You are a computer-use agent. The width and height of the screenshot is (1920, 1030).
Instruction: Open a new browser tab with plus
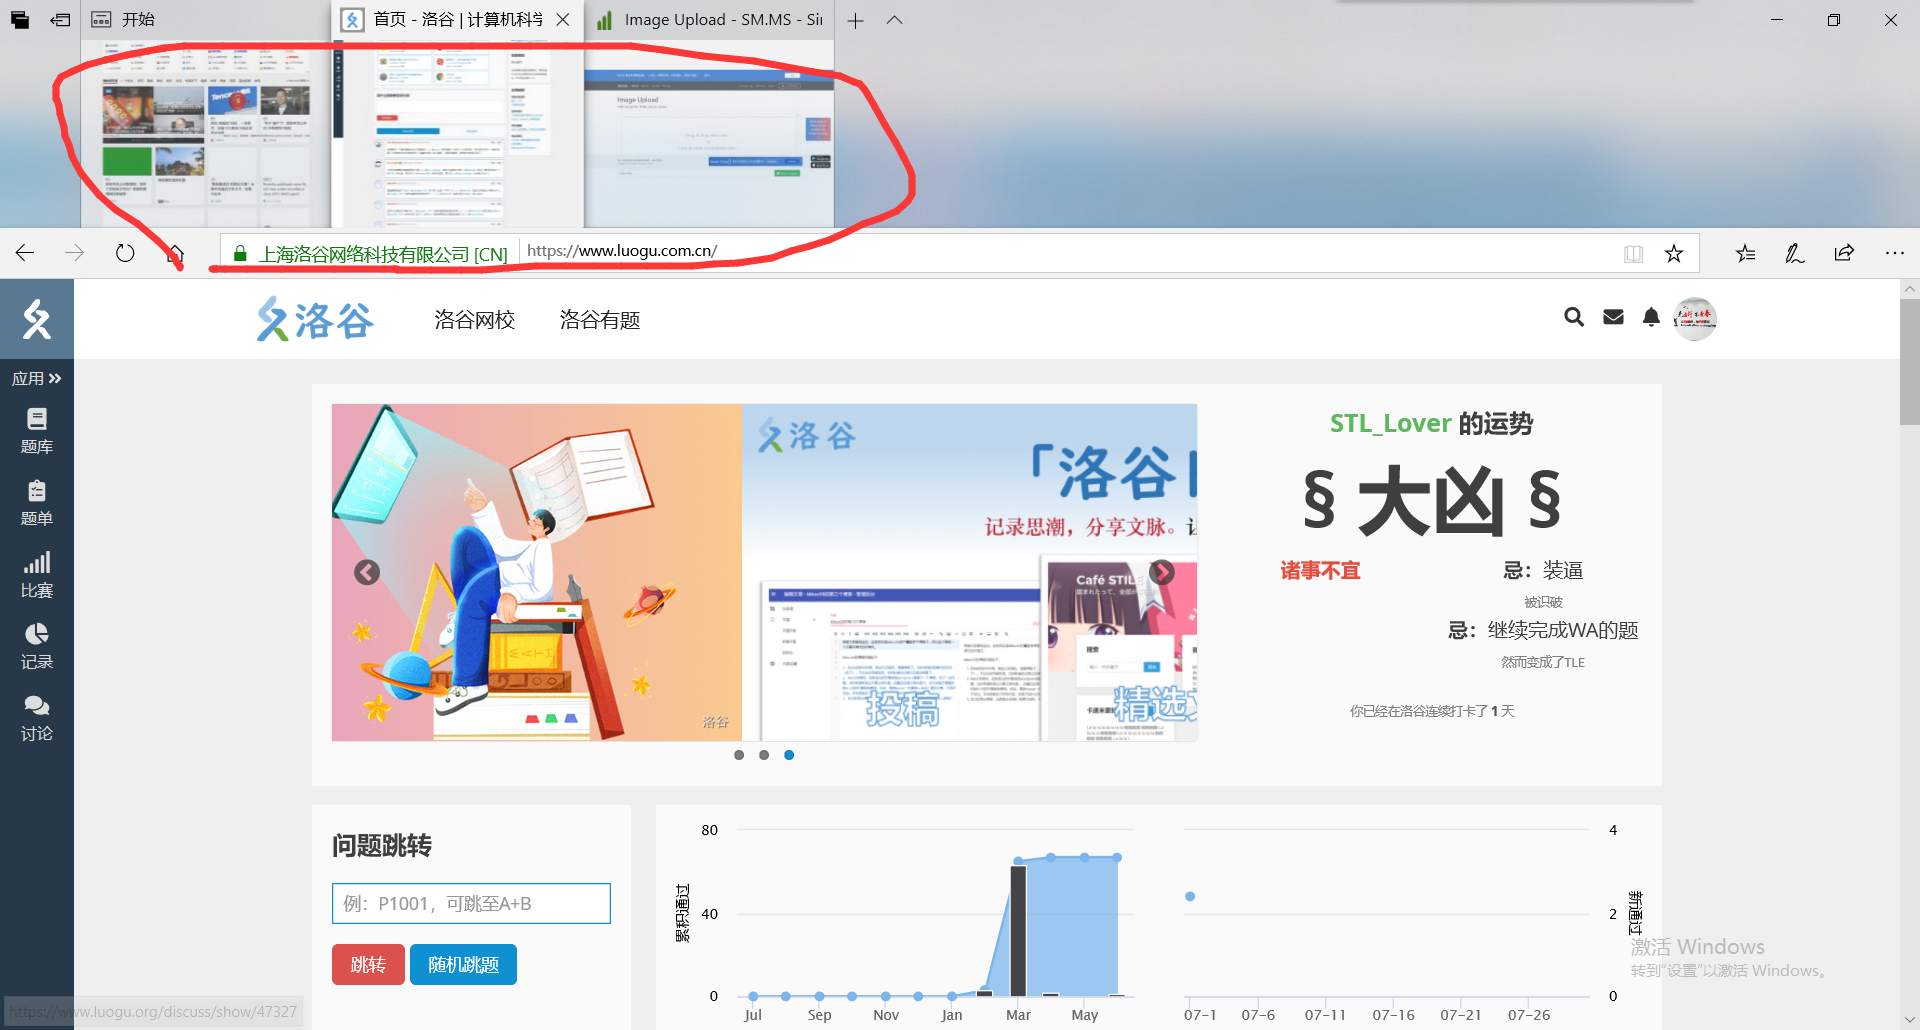pyautogui.click(x=855, y=20)
